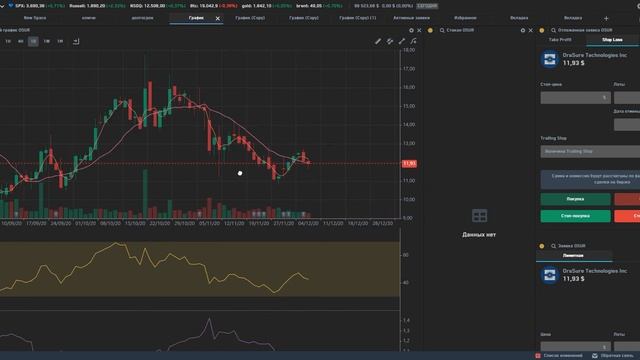Open chart widget settings gear
Screen dimensions: 640x360
[411, 30]
